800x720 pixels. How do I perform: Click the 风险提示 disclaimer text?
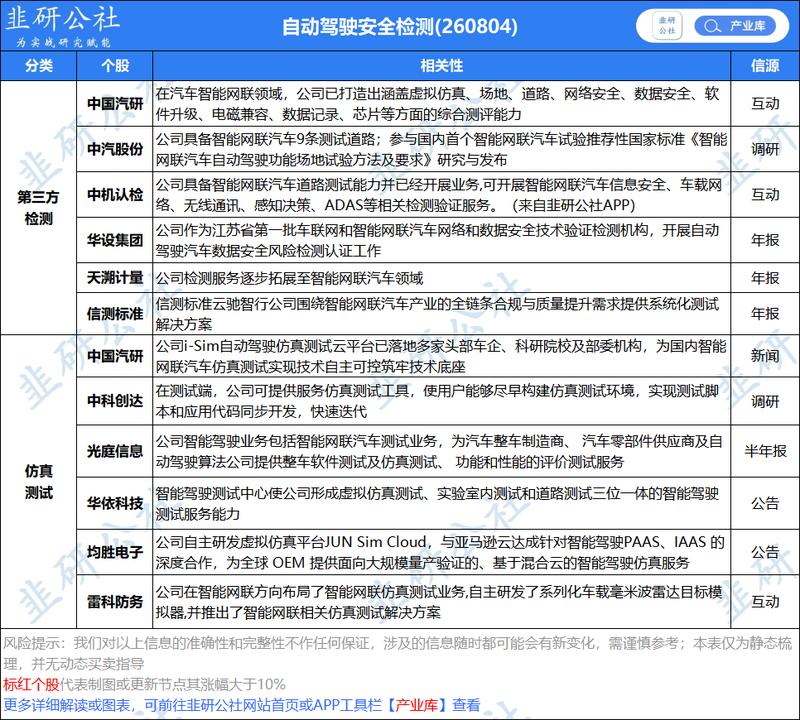(x=397, y=653)
